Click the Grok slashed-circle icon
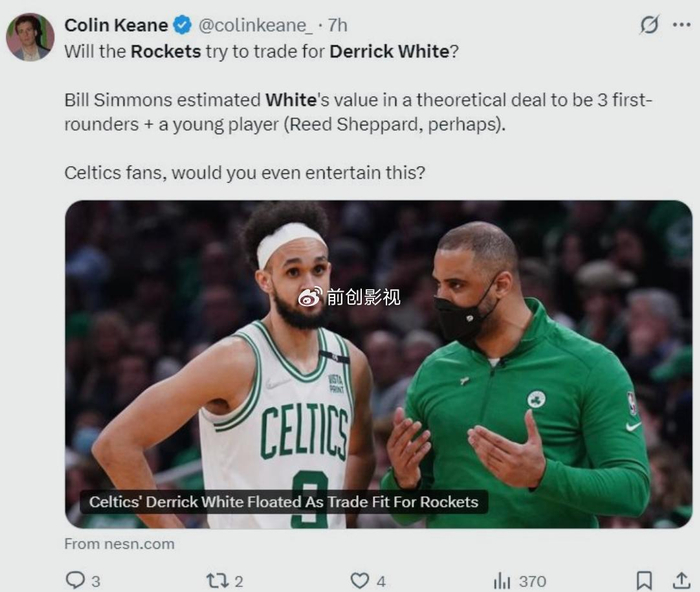Image resolution: width=700 pixels, height=592 pixels. (x=649, y=25)
